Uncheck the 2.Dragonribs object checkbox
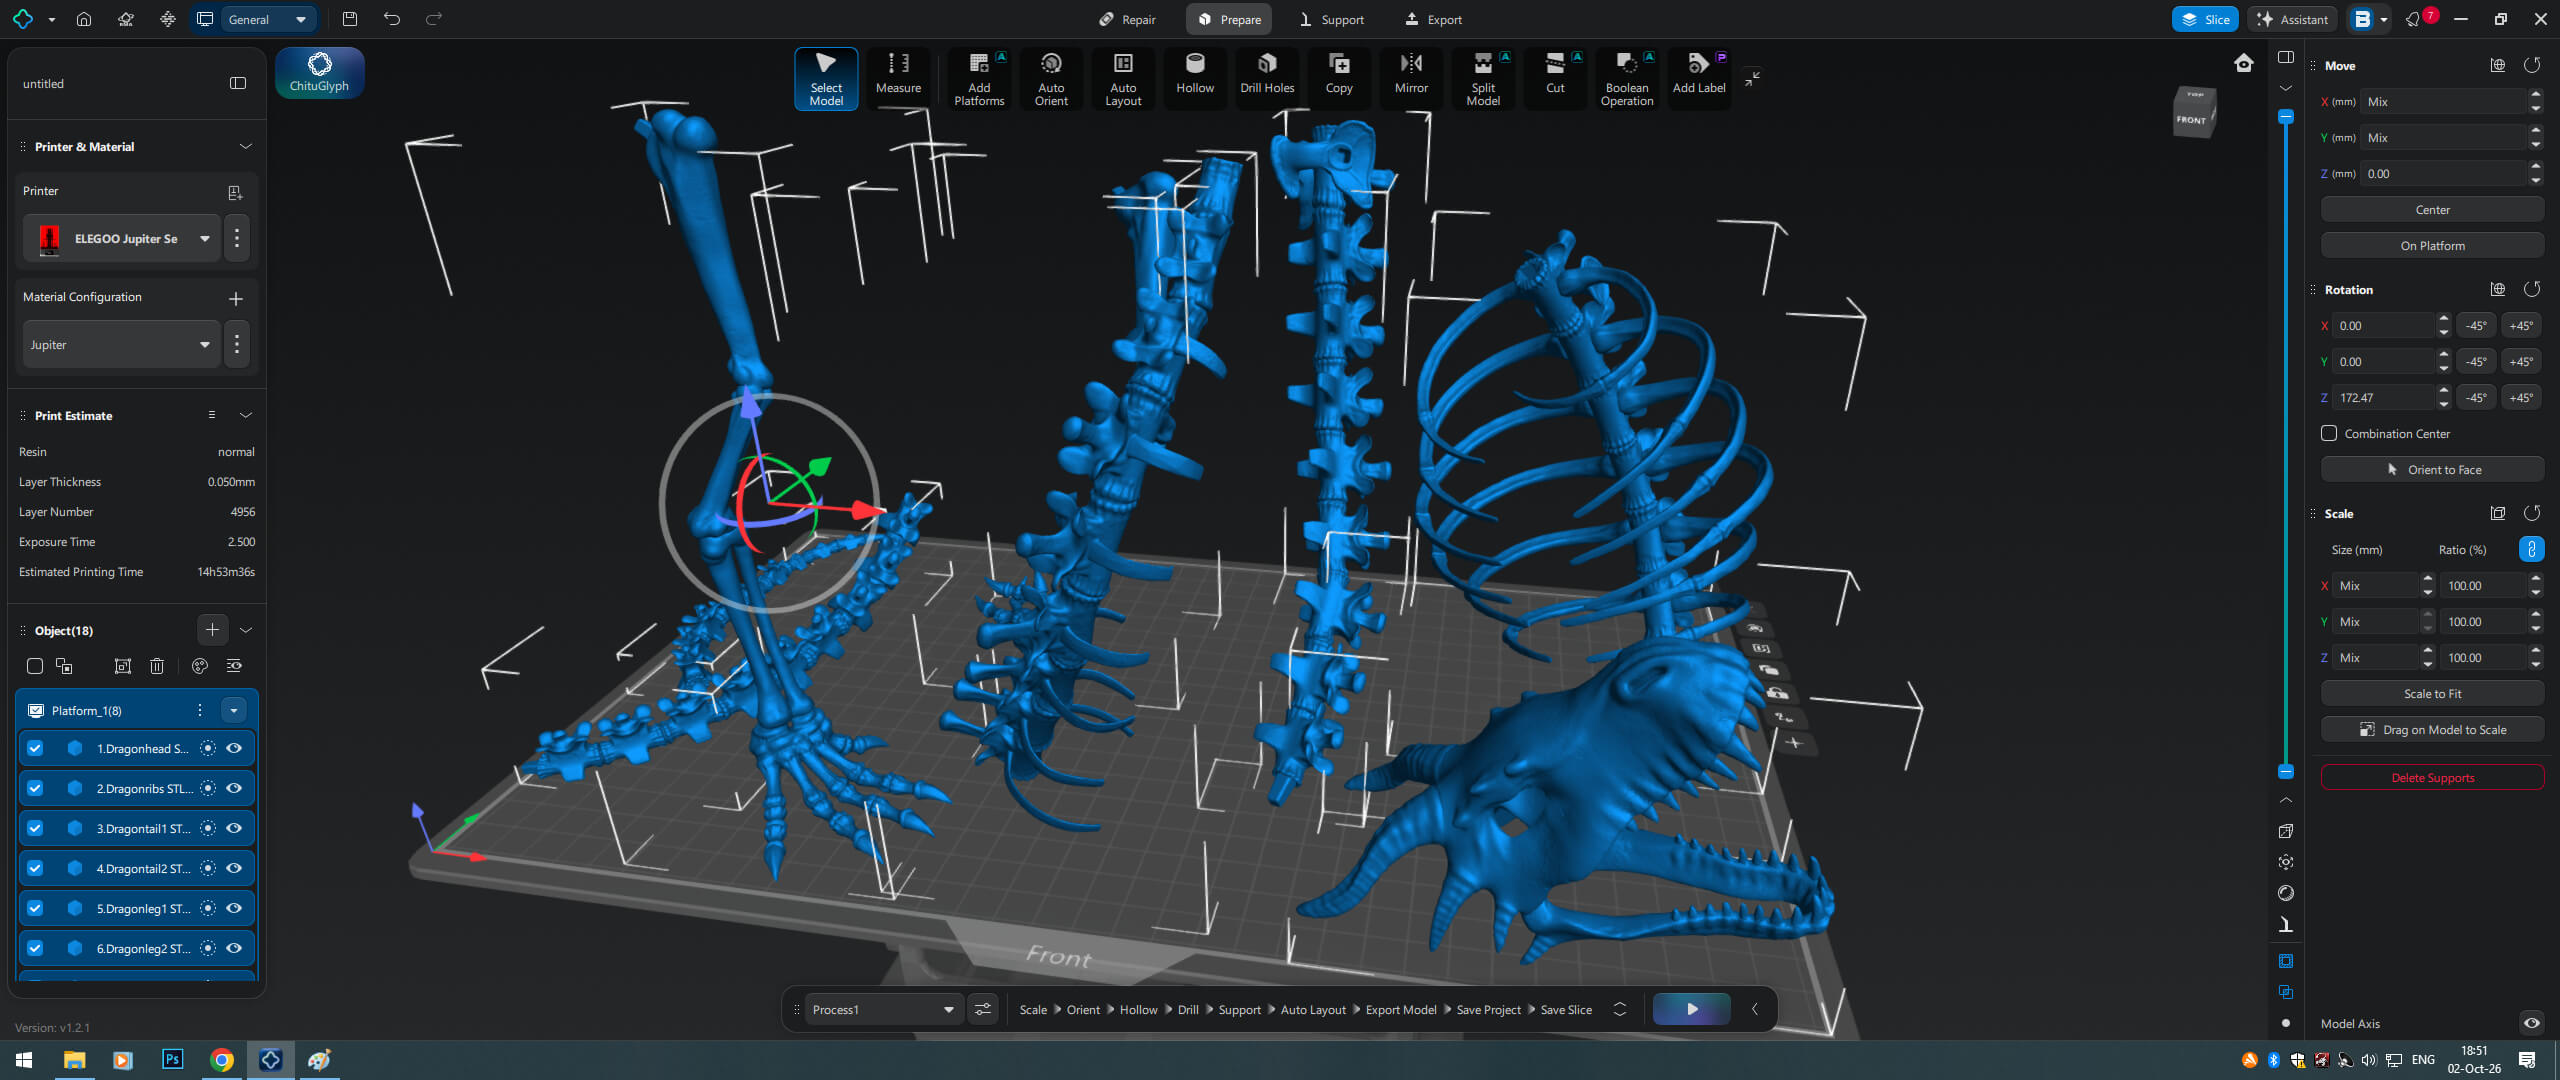The height and width of the screenshot is (1080, 2560). pos(35,788)
